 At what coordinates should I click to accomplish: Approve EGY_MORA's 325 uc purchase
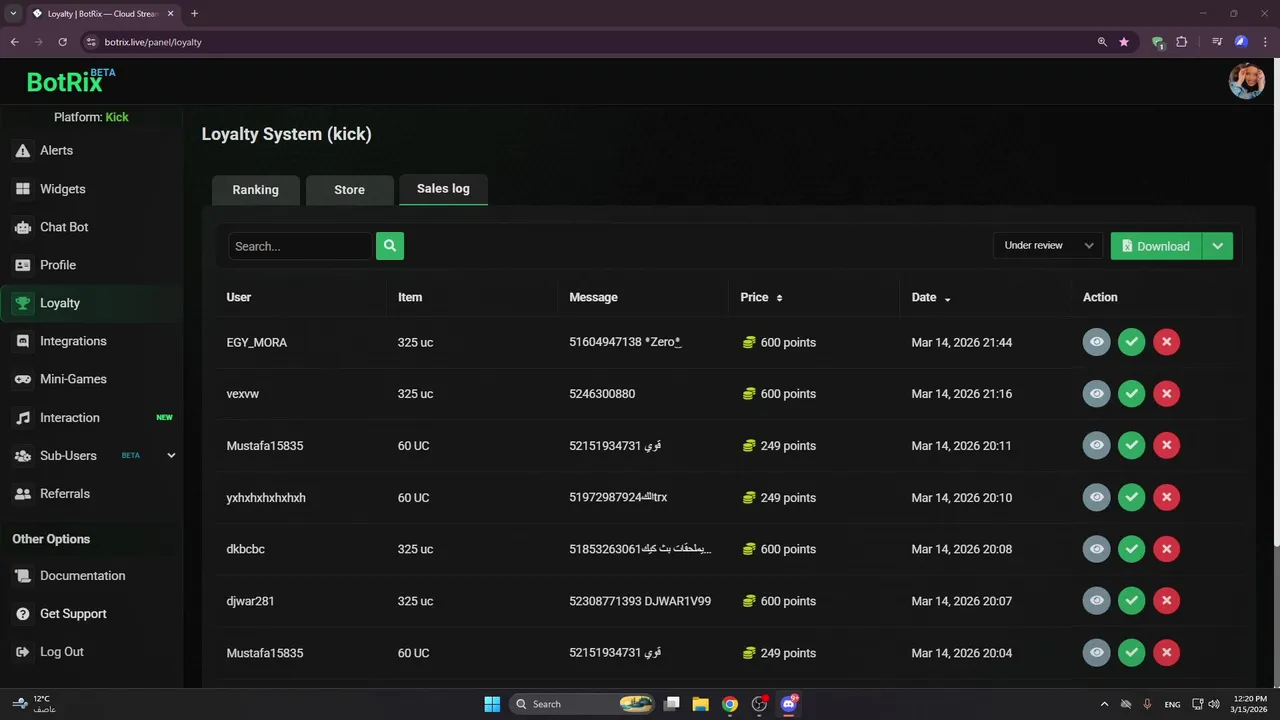click(x=1131, y=342)
